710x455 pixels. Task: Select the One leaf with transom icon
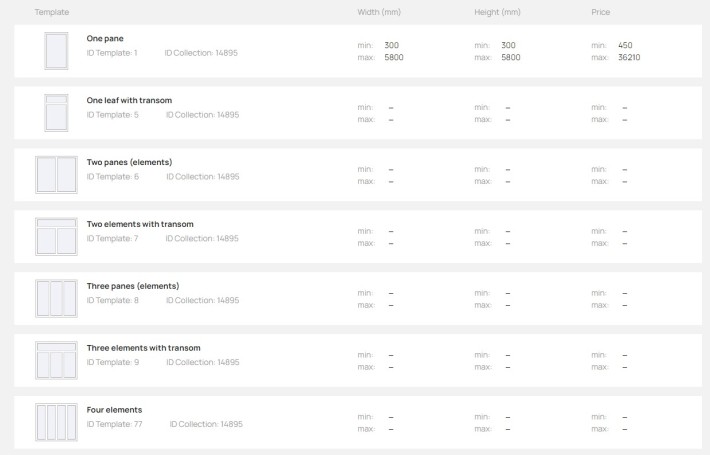[56, 113]
